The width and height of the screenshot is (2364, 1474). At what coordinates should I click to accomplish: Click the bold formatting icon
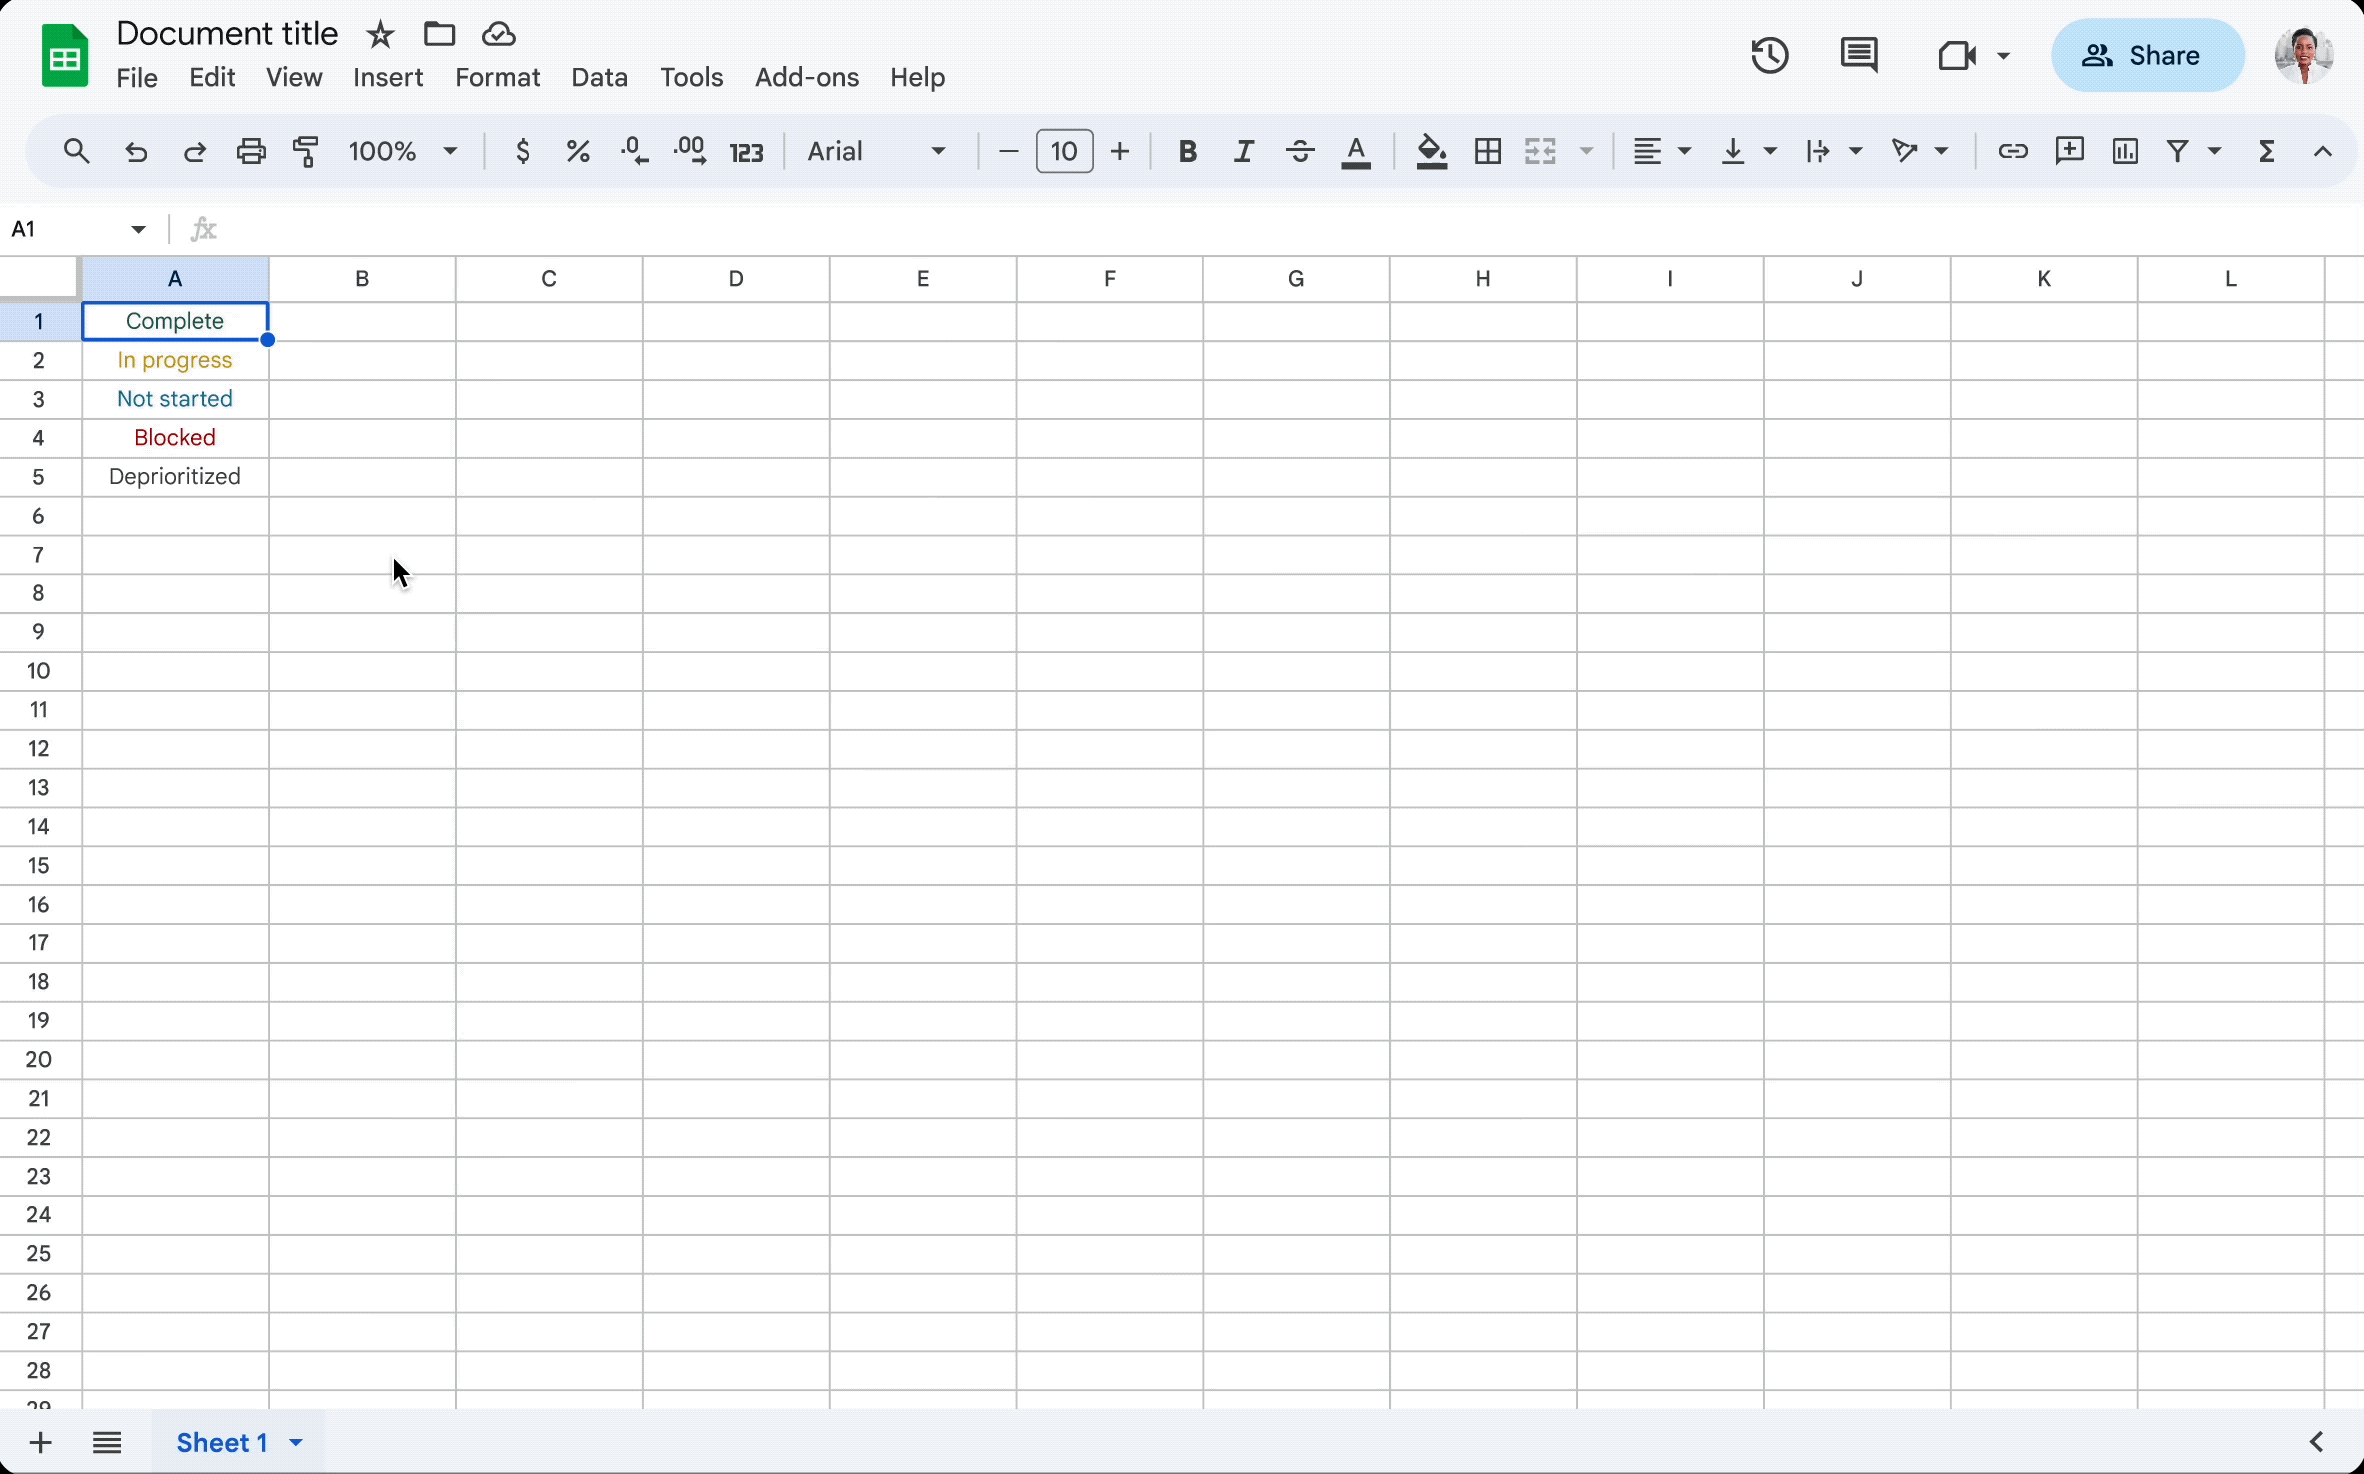[1189, 151]
